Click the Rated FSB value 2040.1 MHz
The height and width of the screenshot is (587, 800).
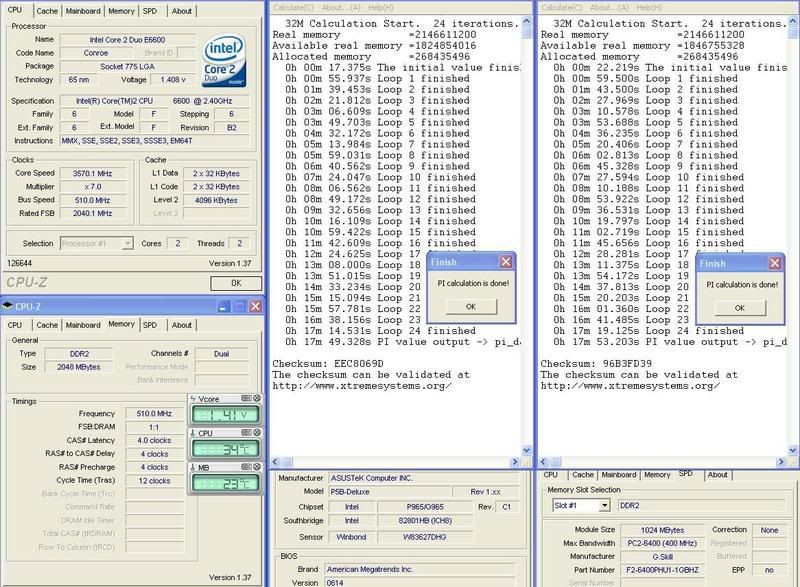(92, 214)
